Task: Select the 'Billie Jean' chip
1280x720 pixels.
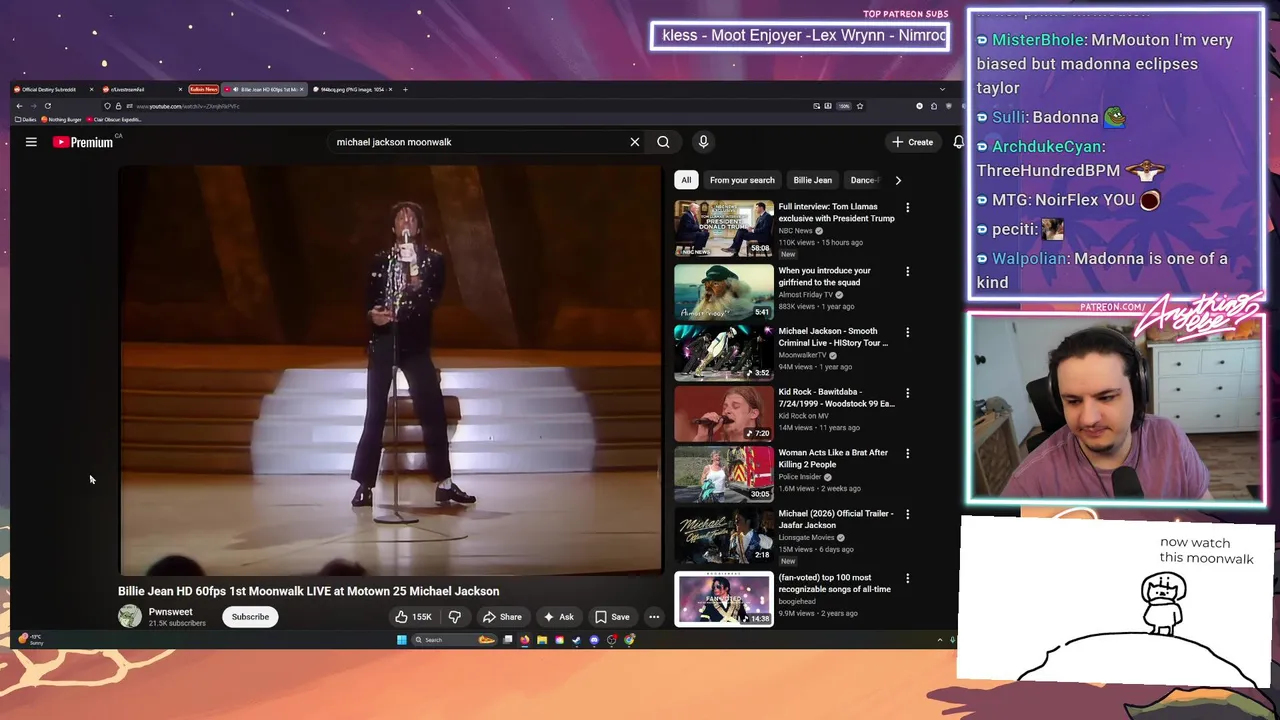Action: [x=812, y=180]
